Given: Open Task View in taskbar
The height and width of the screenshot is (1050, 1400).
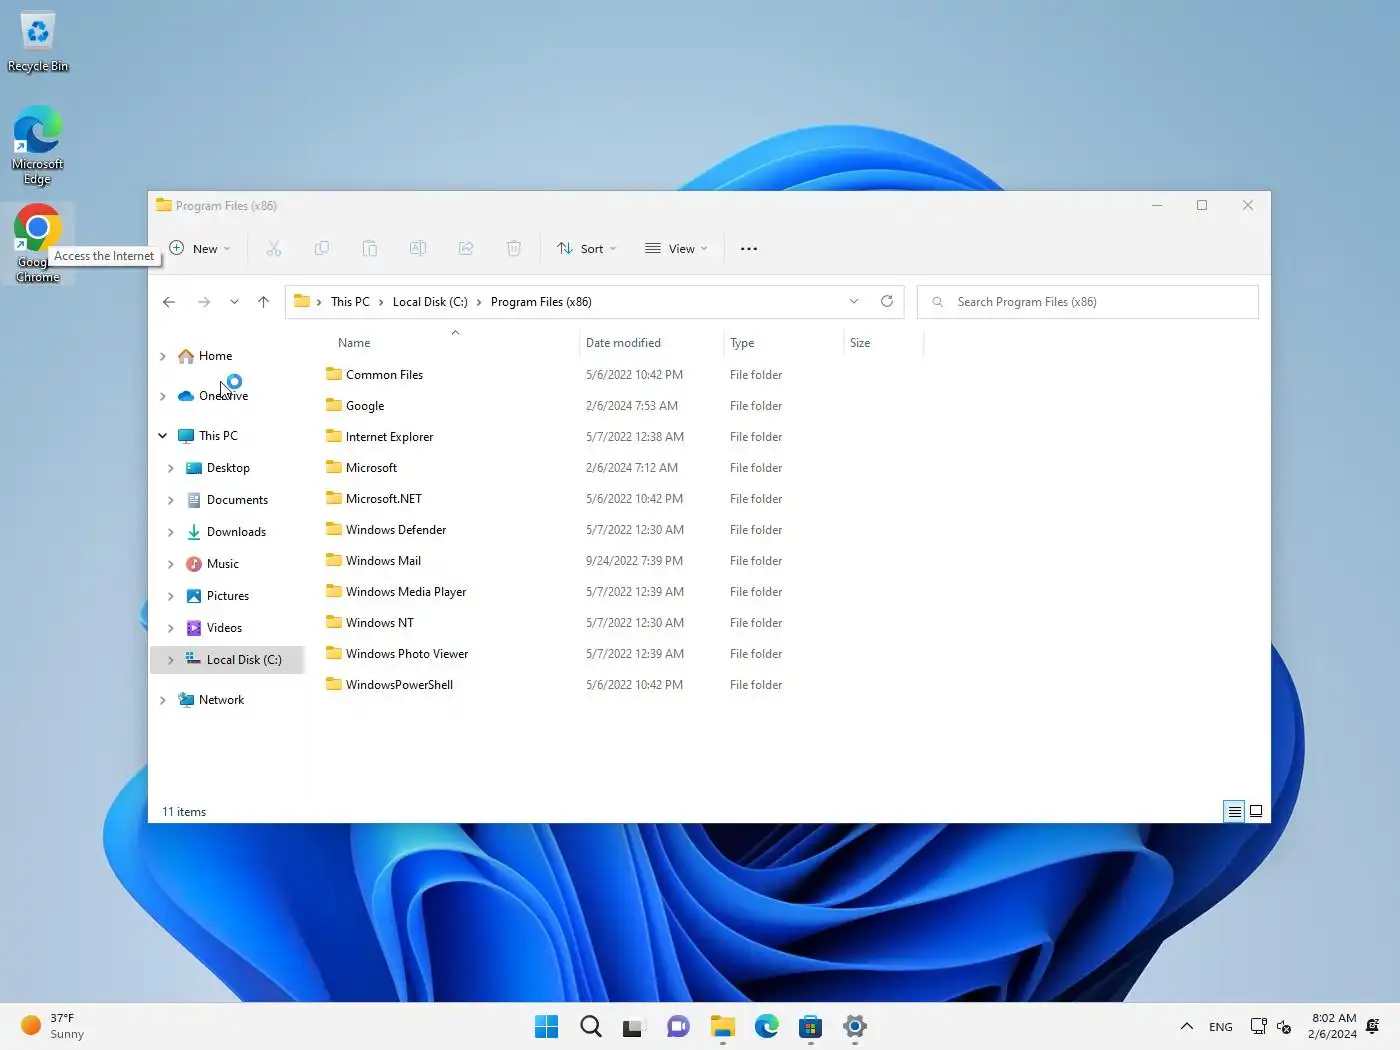Looking at the screenshot, I should (634, 1026).
